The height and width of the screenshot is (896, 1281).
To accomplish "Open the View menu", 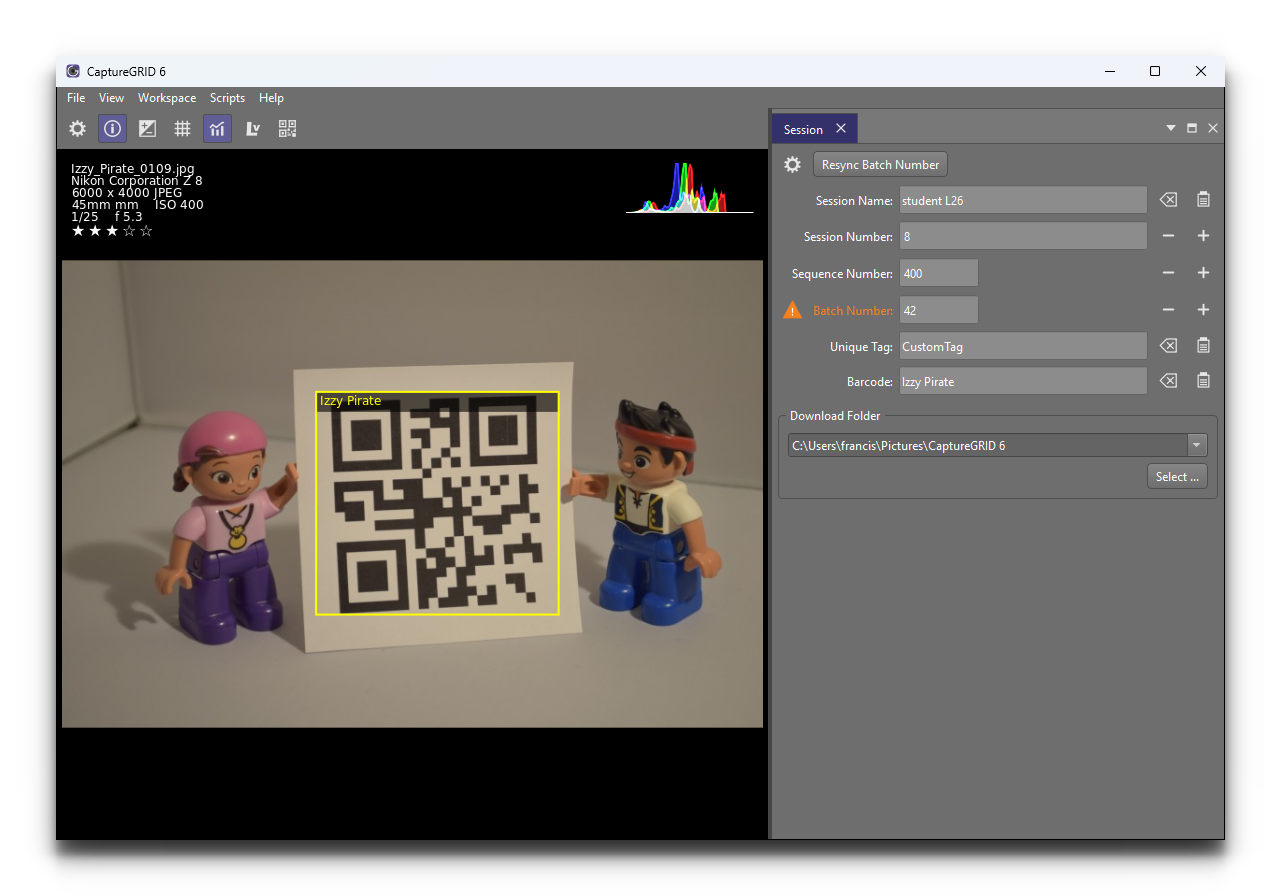I will (x=111, y=98).
